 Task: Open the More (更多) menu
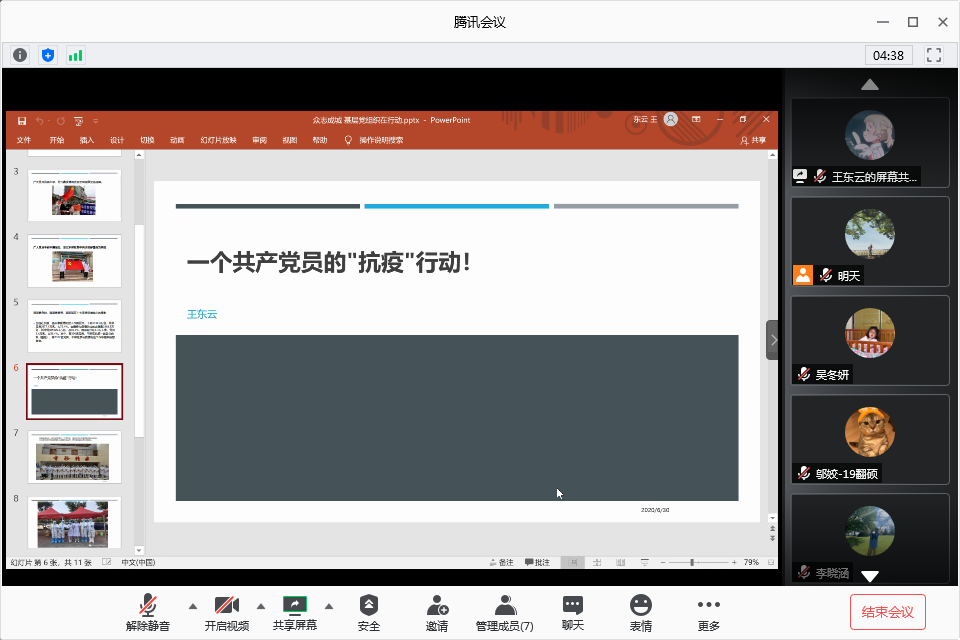pos(708,612)
